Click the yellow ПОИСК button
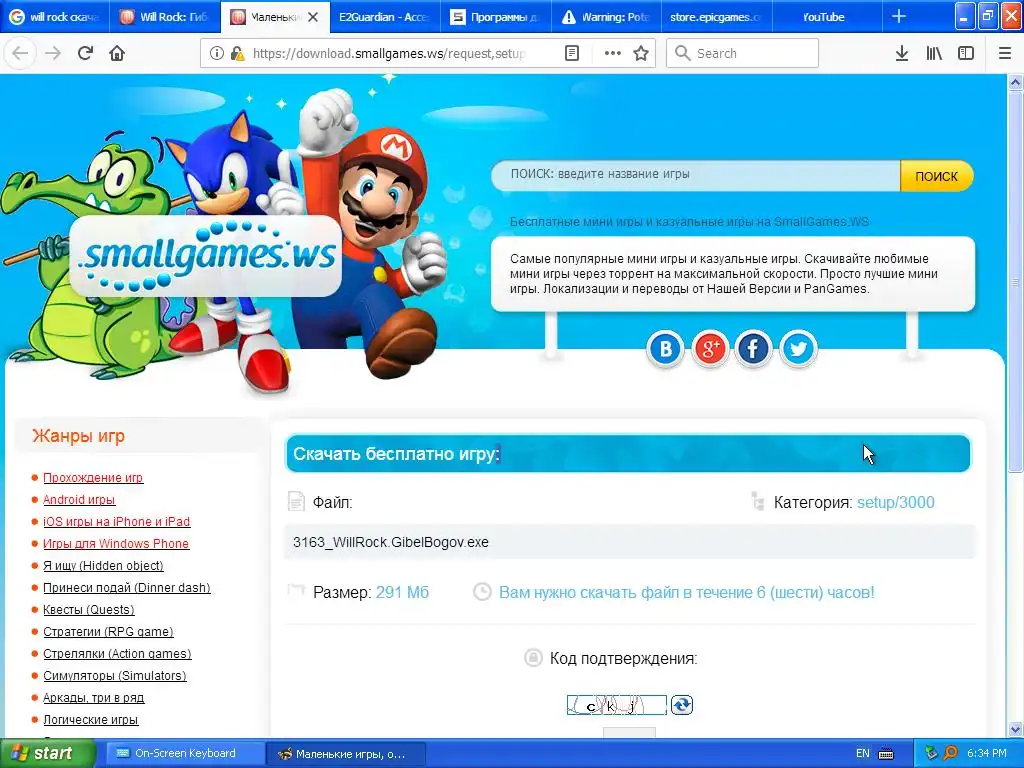 936,176
